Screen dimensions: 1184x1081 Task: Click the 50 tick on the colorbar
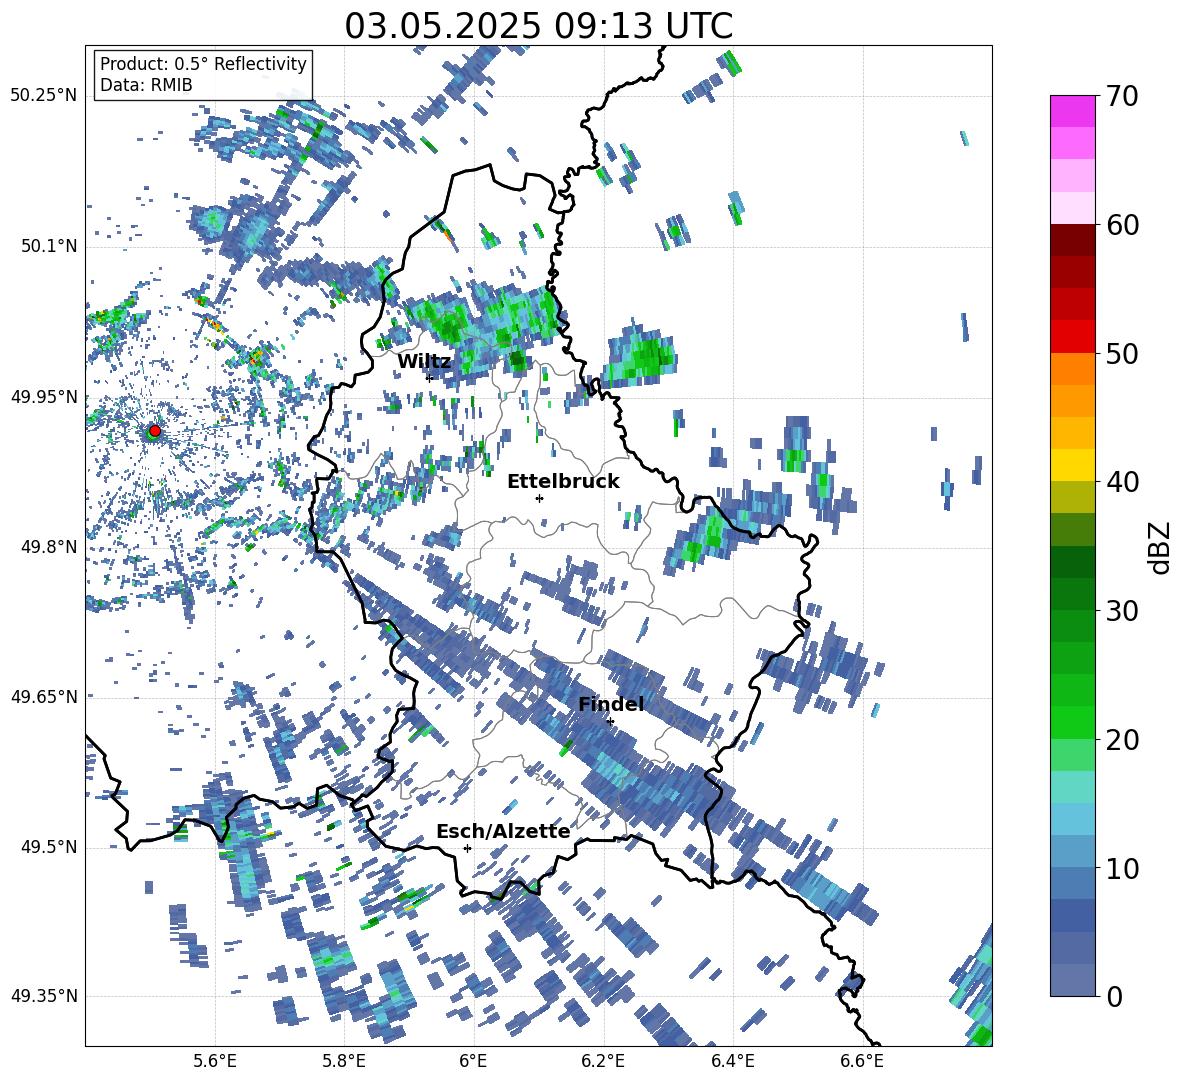pos(1121,353)
